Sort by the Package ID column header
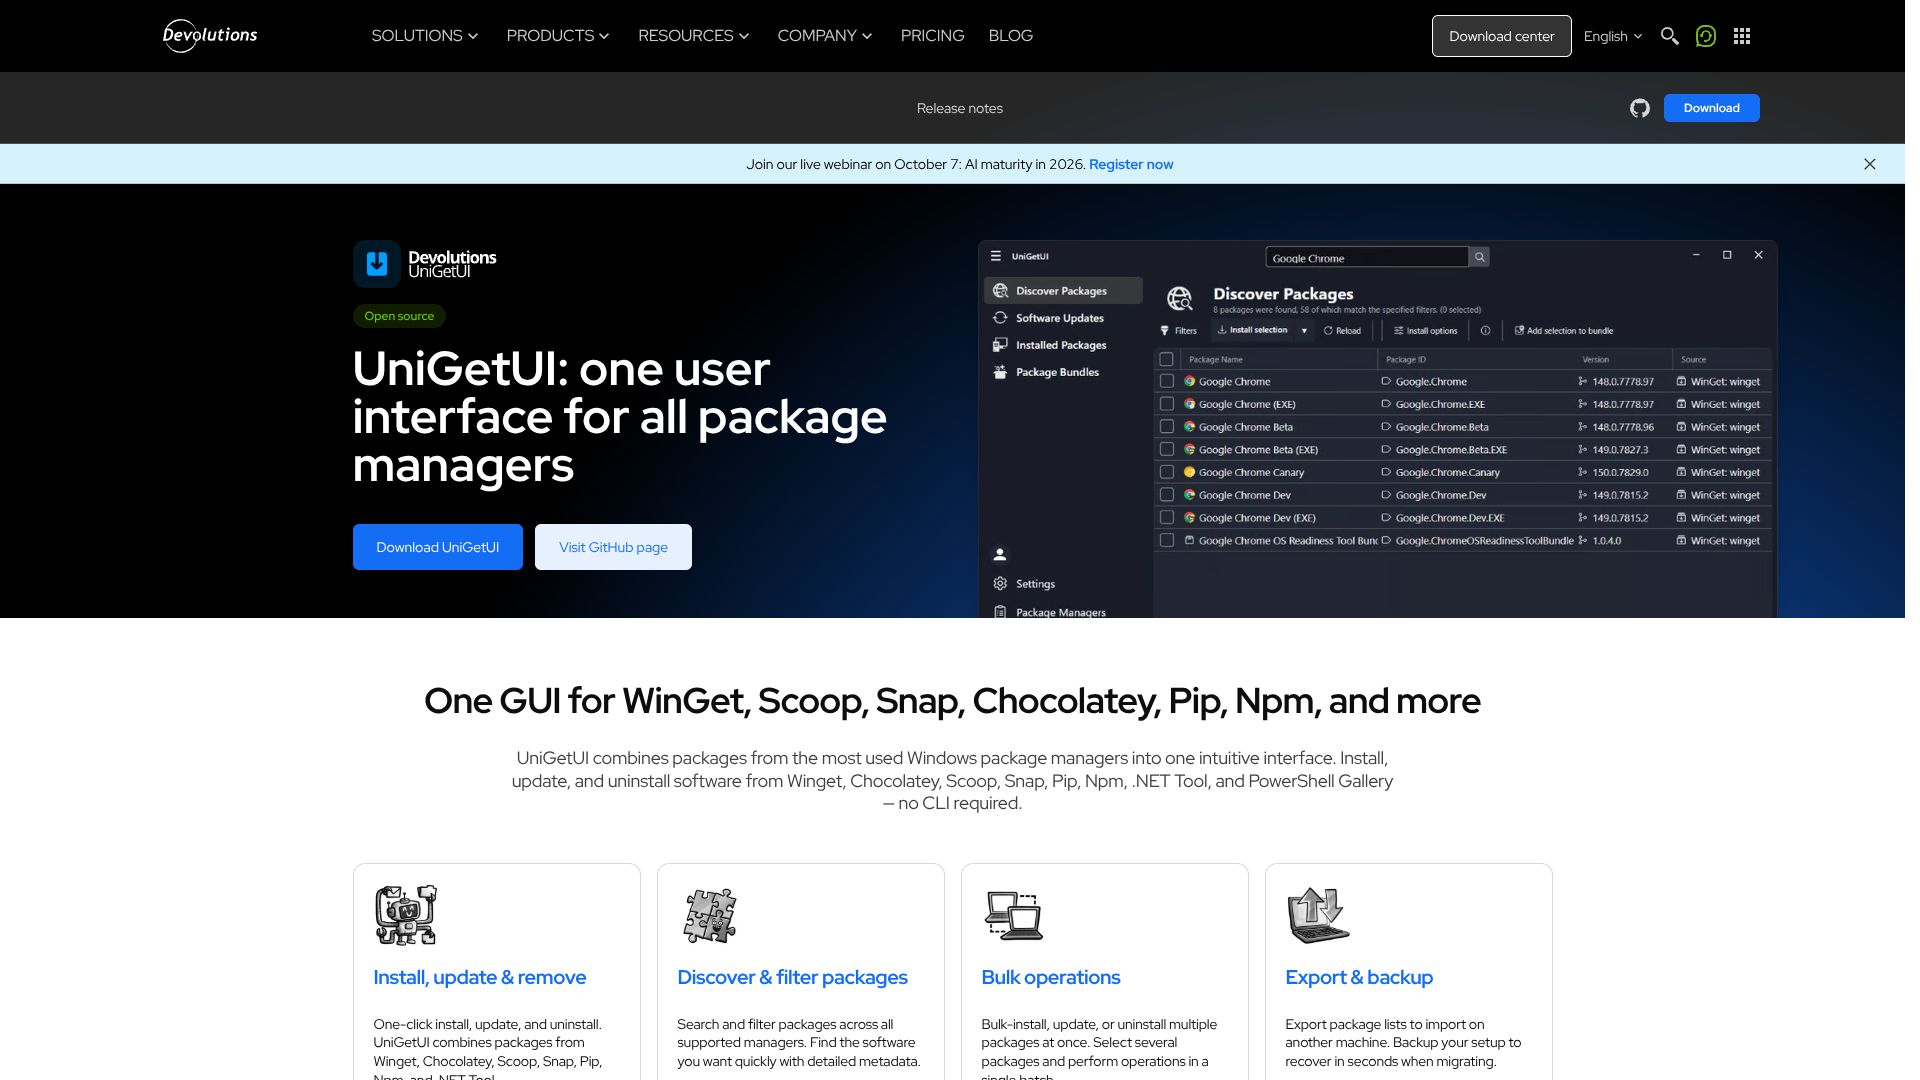This screenshot has height=1080, width=1920. coord(1406,360)
